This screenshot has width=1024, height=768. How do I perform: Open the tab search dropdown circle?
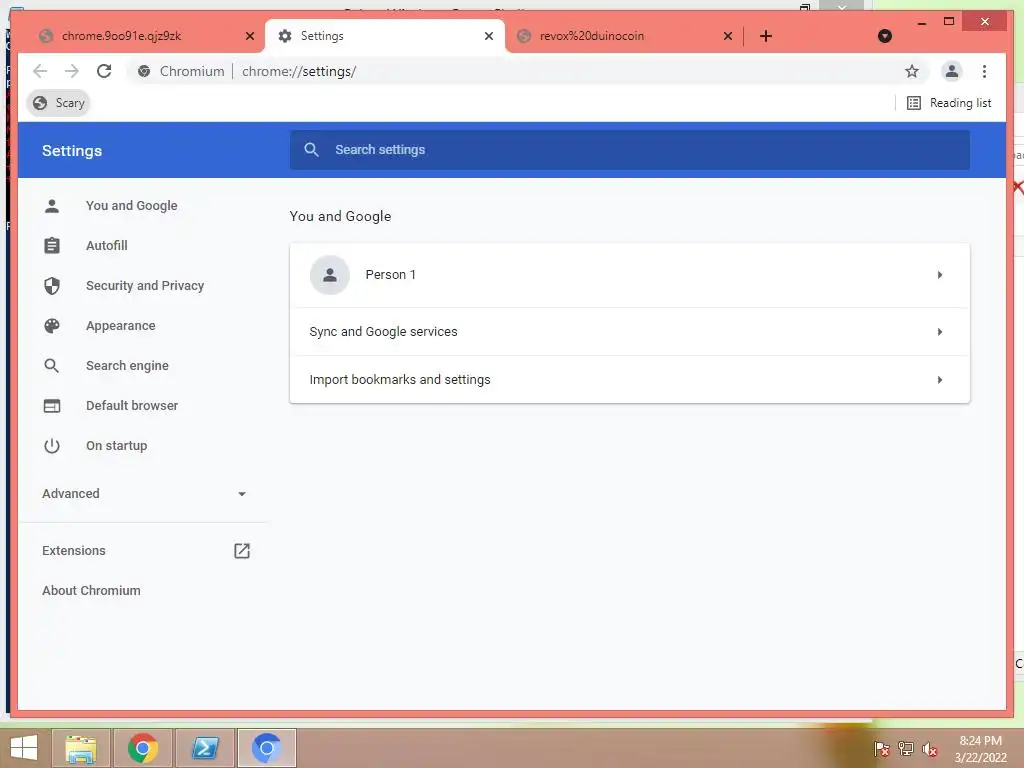(x=885, y=36)
